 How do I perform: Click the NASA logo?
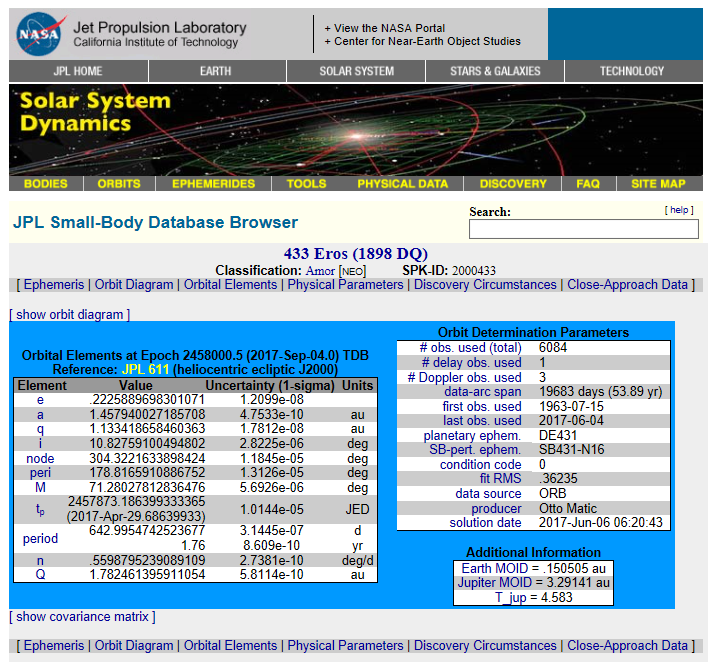[39, 34]
